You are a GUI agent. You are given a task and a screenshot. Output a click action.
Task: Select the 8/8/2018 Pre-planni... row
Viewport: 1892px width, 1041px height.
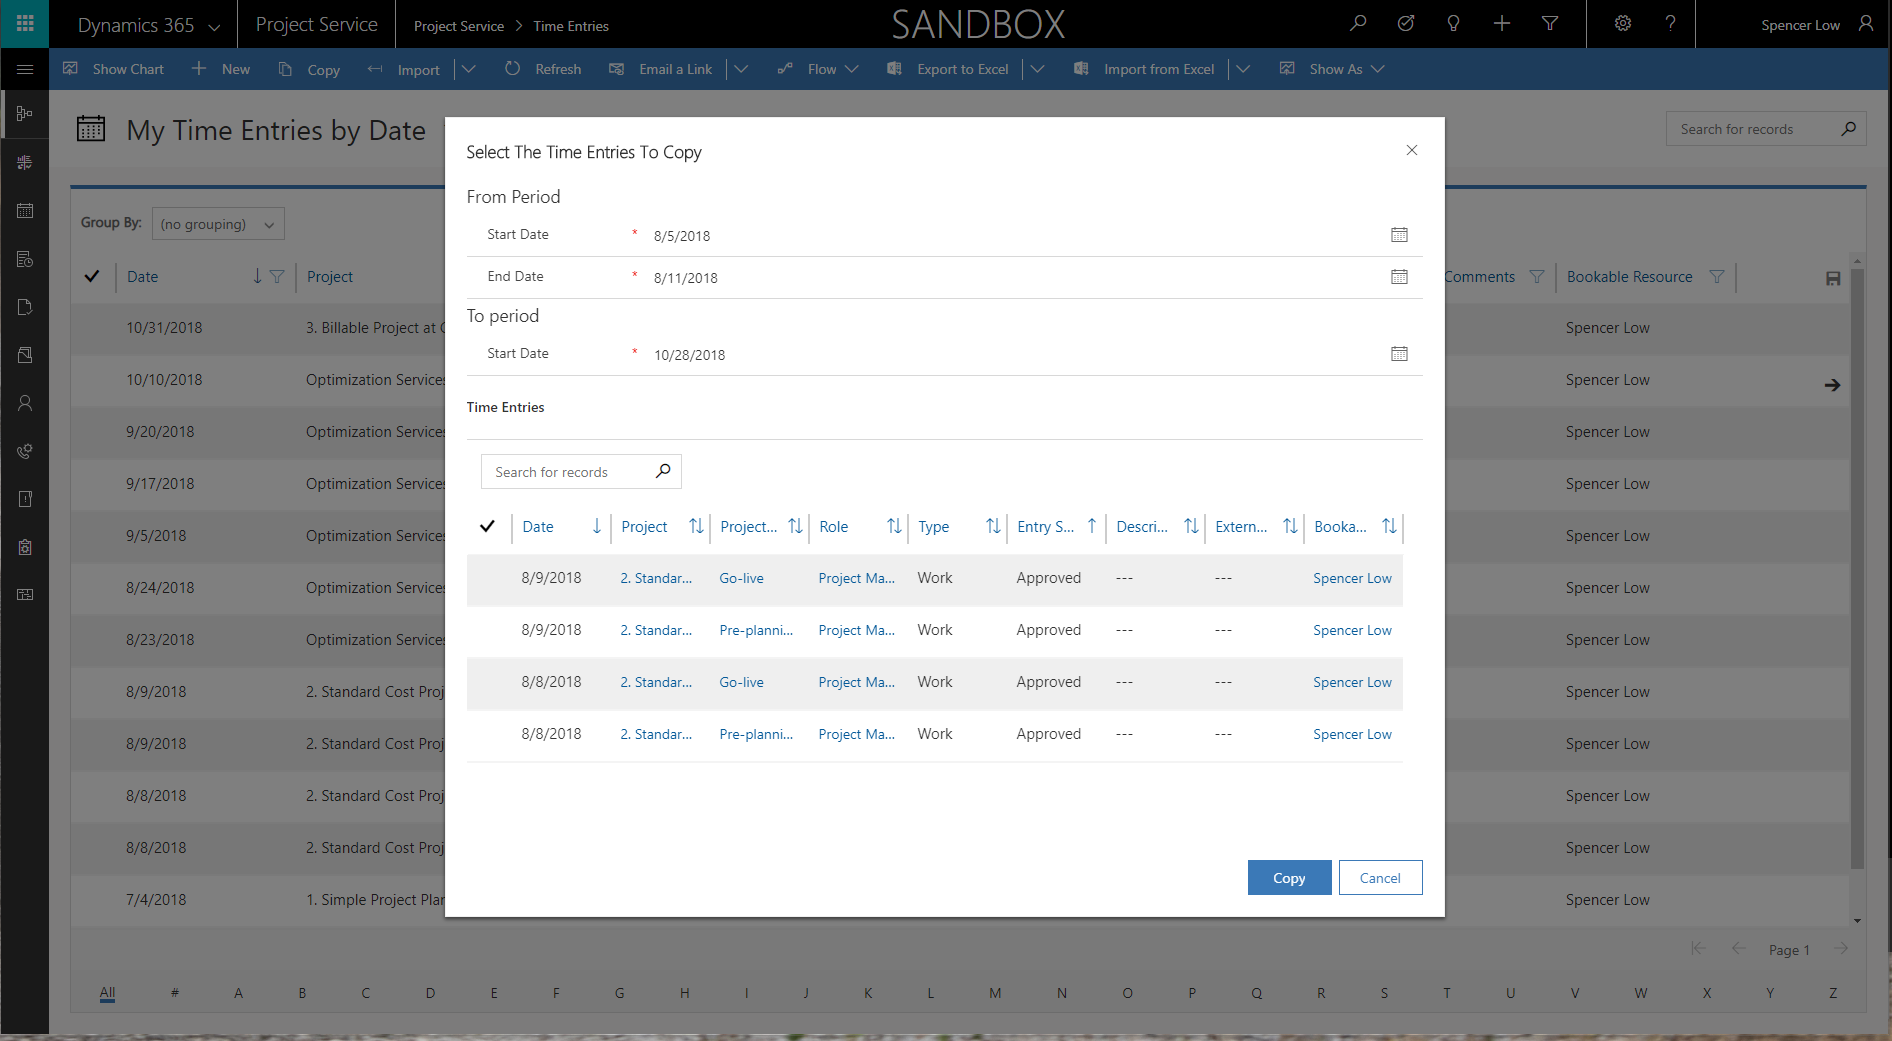pos(934,735)
